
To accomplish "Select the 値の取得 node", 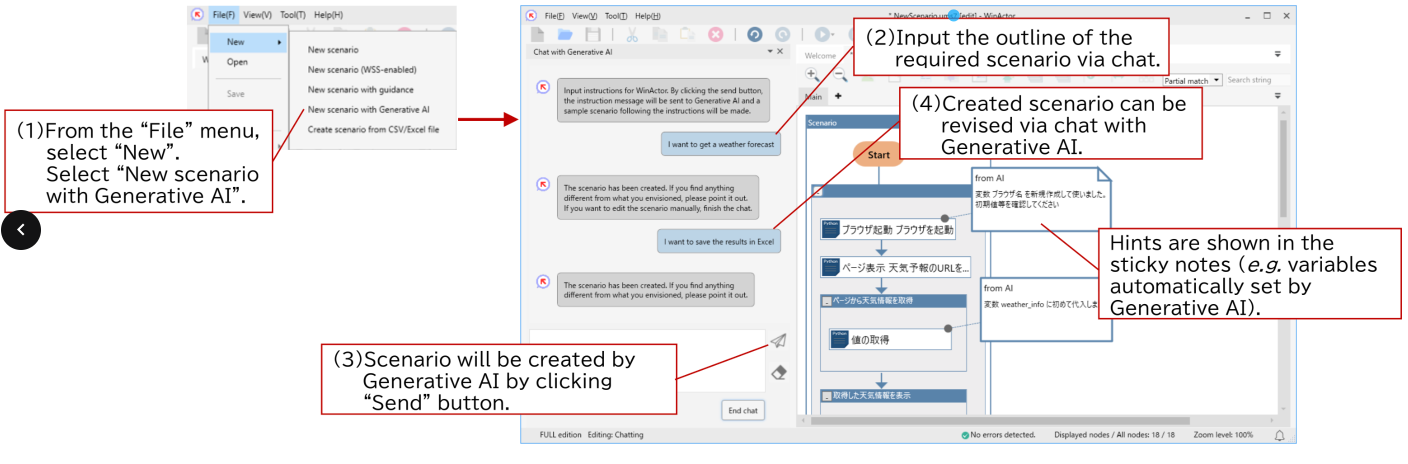I will [890, 339].
